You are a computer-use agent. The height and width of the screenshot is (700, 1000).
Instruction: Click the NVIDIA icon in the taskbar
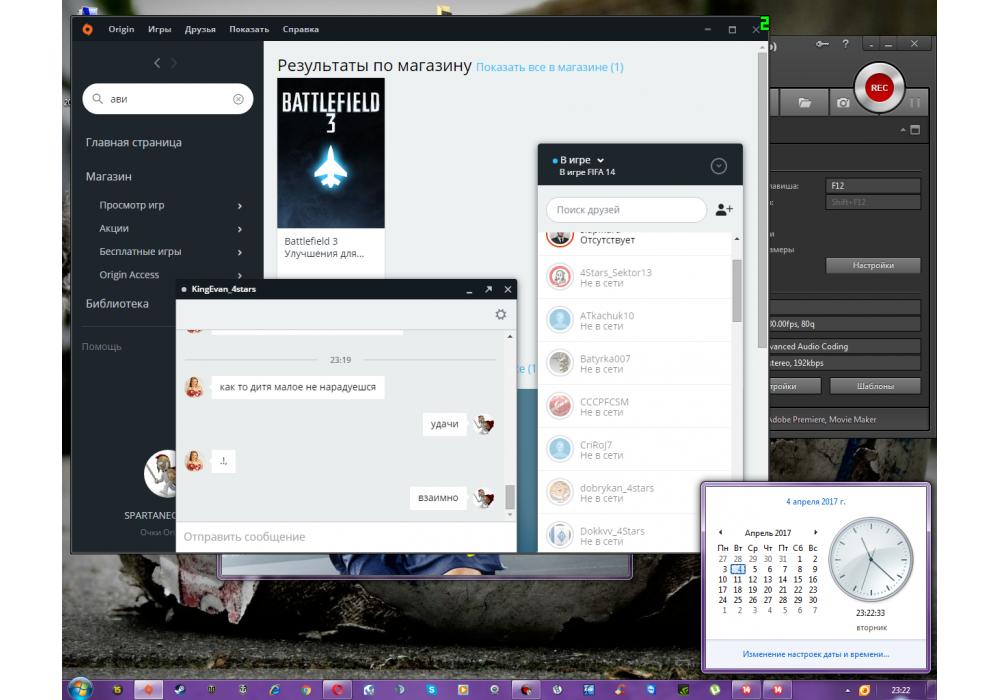coord(683,689)
